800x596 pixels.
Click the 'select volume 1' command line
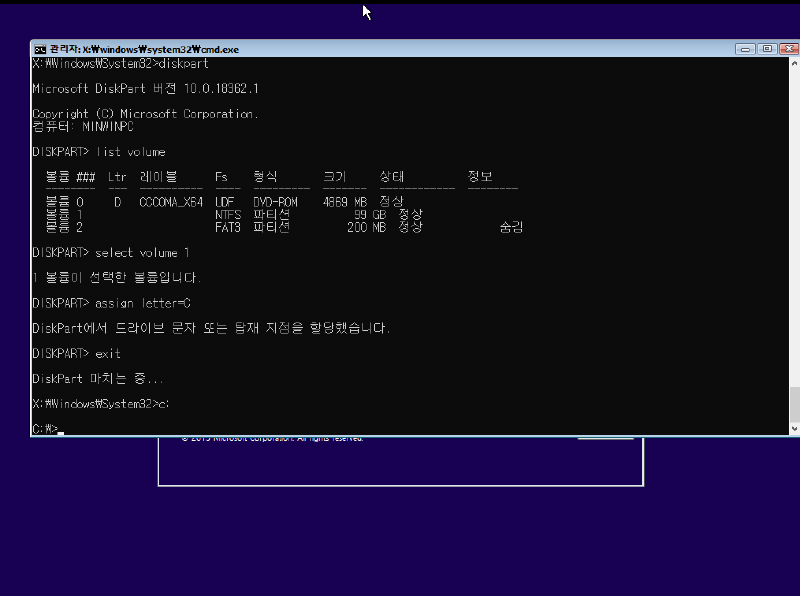(141, 252)
